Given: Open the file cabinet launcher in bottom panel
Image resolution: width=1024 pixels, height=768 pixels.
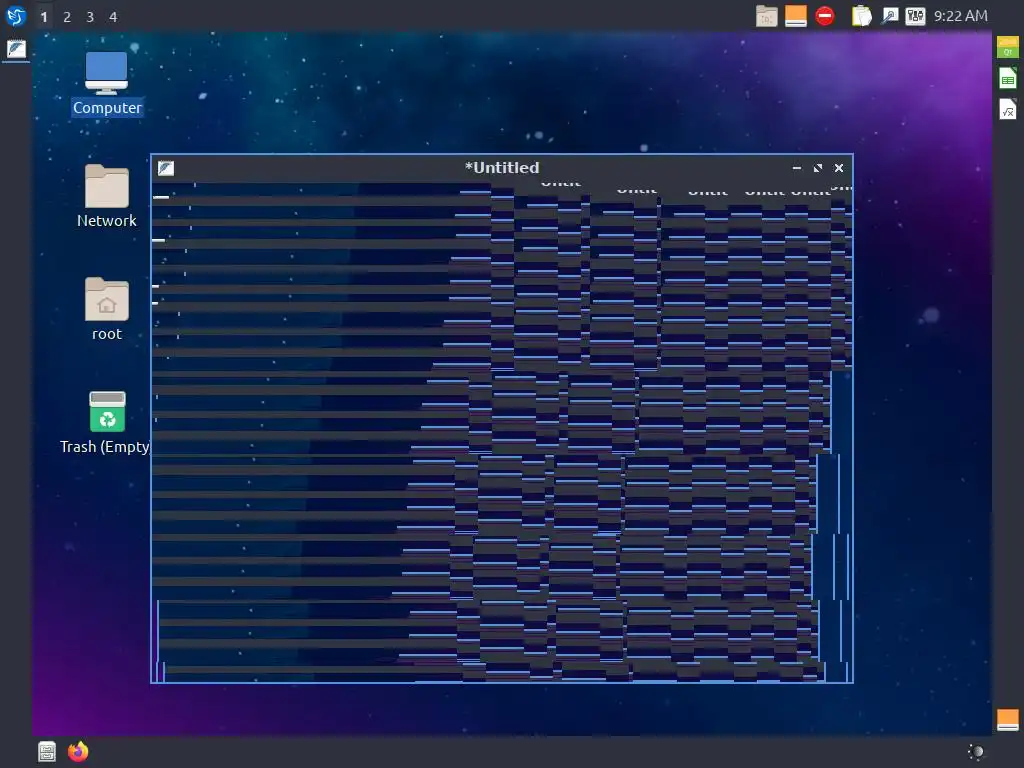Looking at the screenshot, I should (x=47, y=752).
